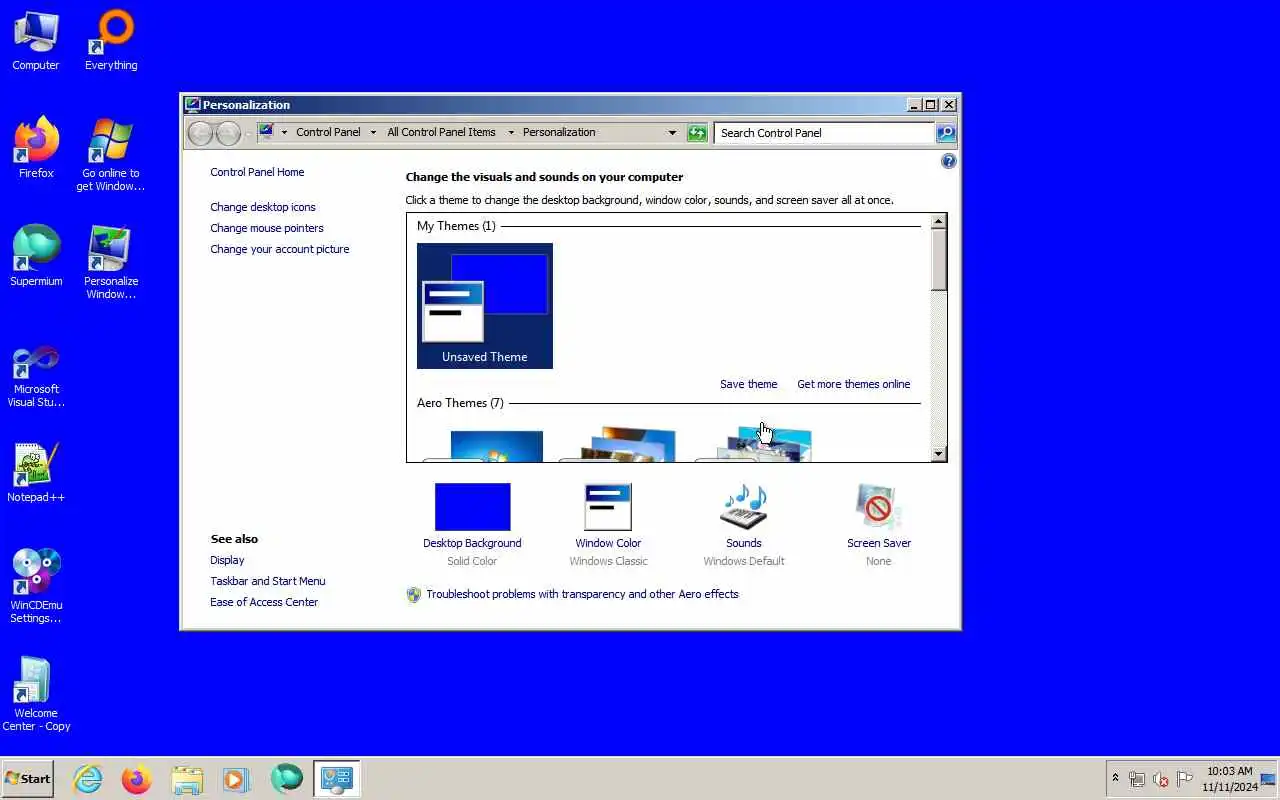Open Control Panel Home link
1280x800 pixels.
tap(257, 172)
